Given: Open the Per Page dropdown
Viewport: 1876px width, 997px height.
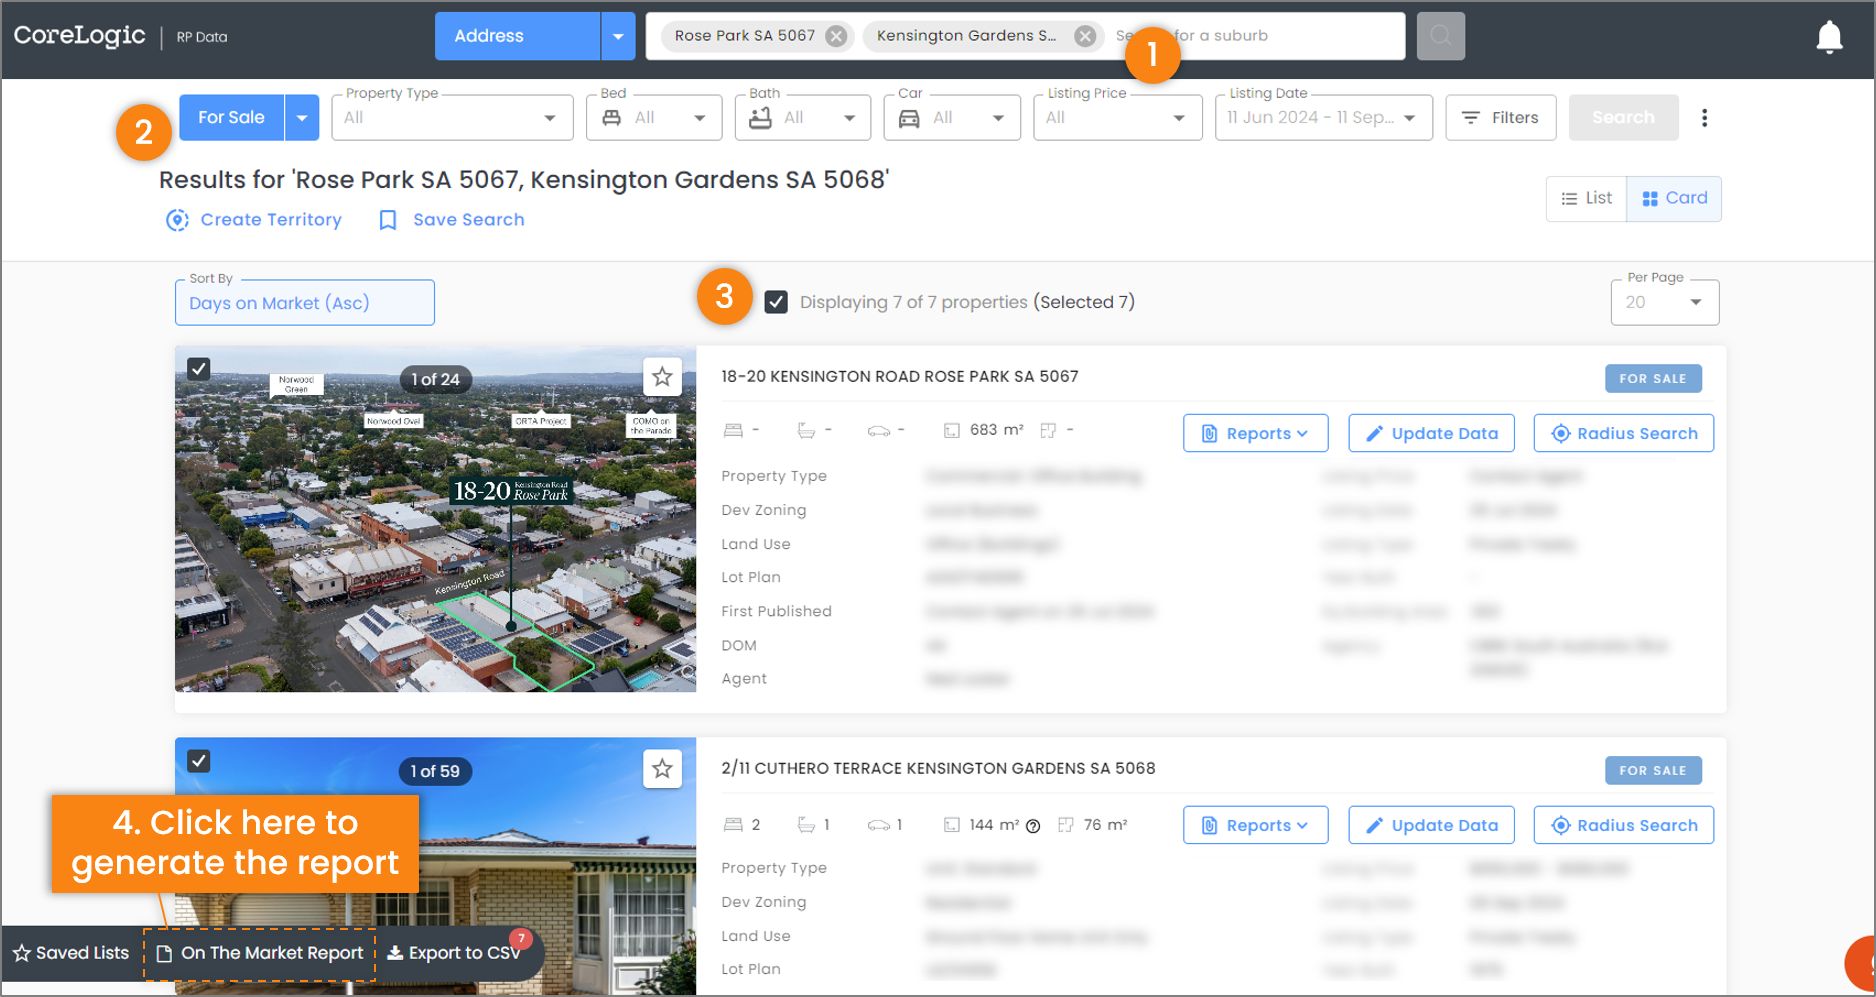Looking at the screenshot, I should click(1665, 302).
